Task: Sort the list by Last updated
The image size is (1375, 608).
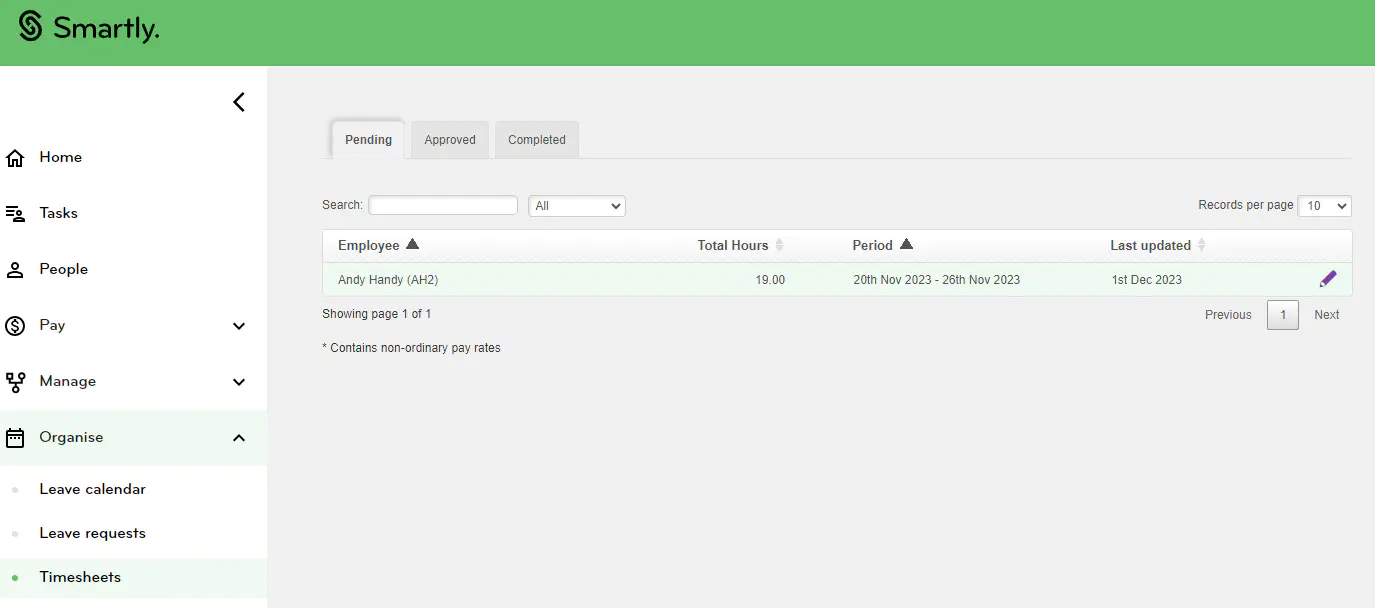Action: [1150, 245]
